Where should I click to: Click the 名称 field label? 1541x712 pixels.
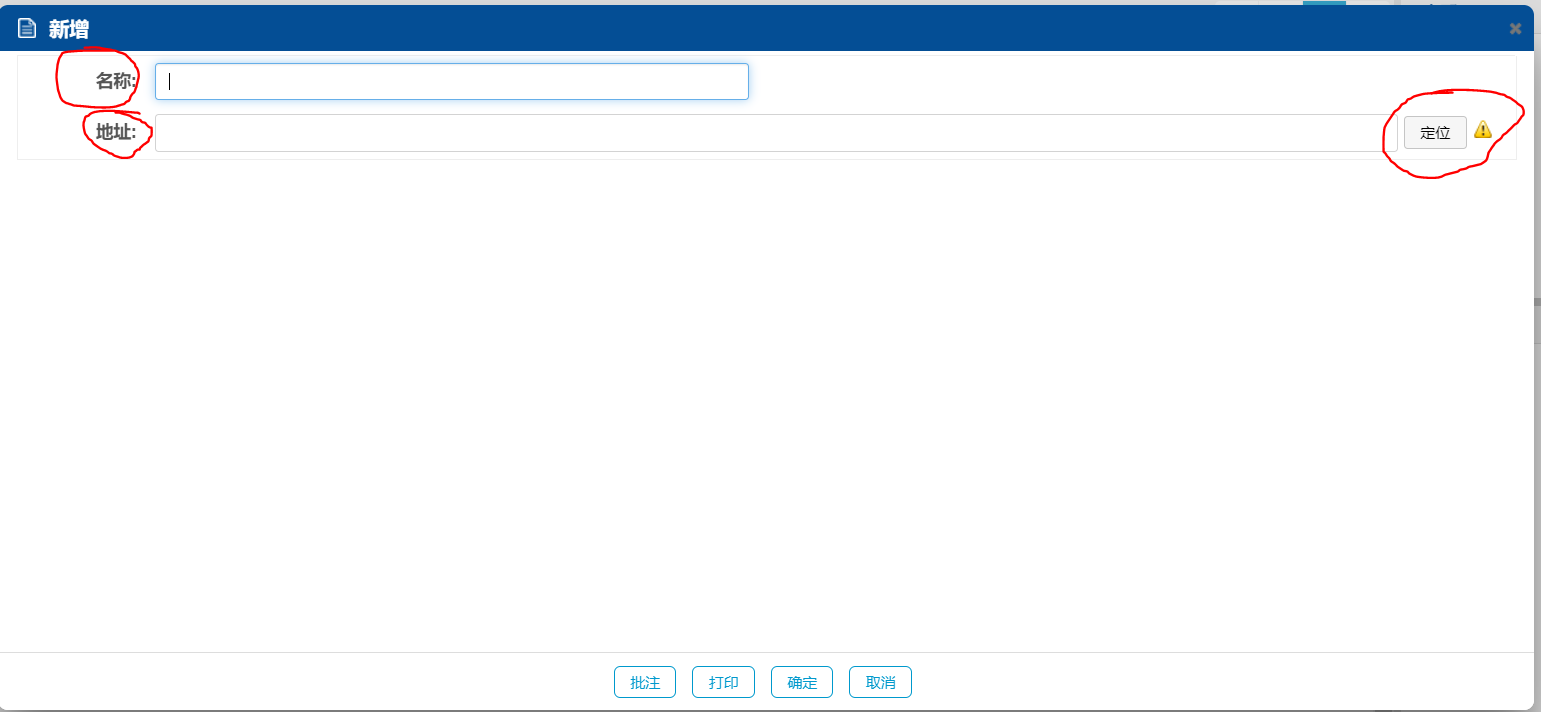(115, 82)
